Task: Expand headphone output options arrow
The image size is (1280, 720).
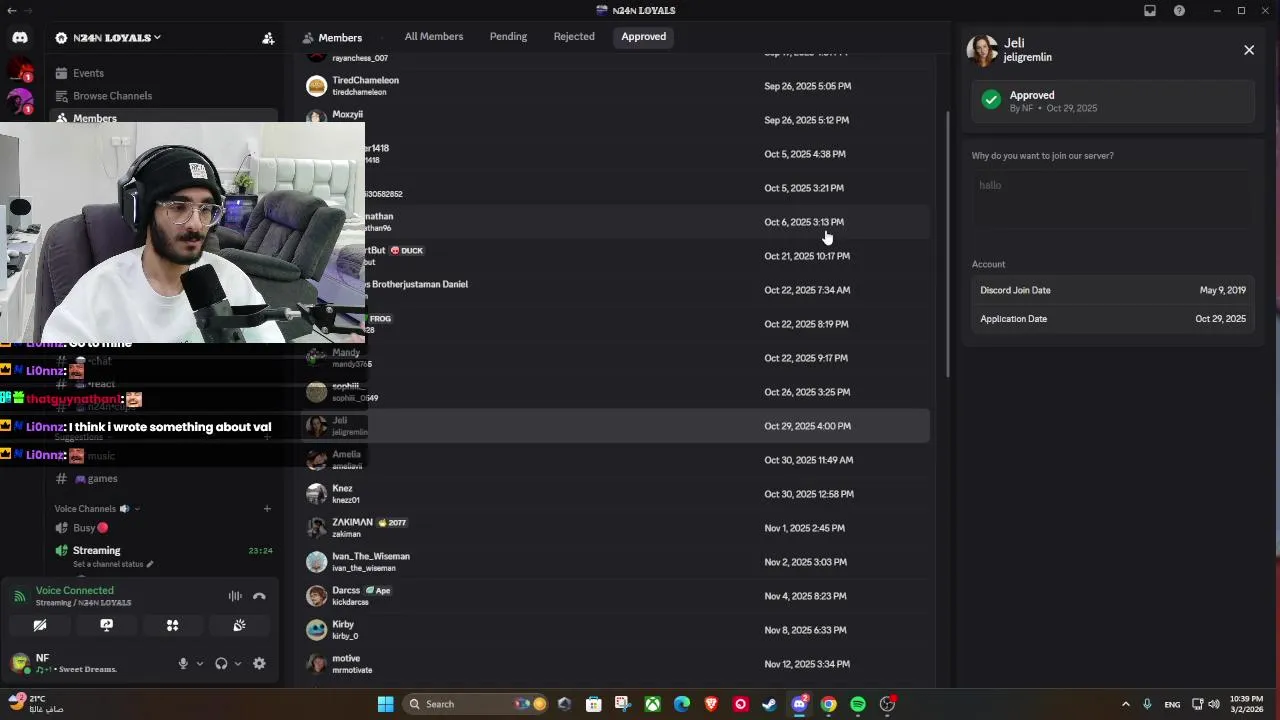Action: 237,664
